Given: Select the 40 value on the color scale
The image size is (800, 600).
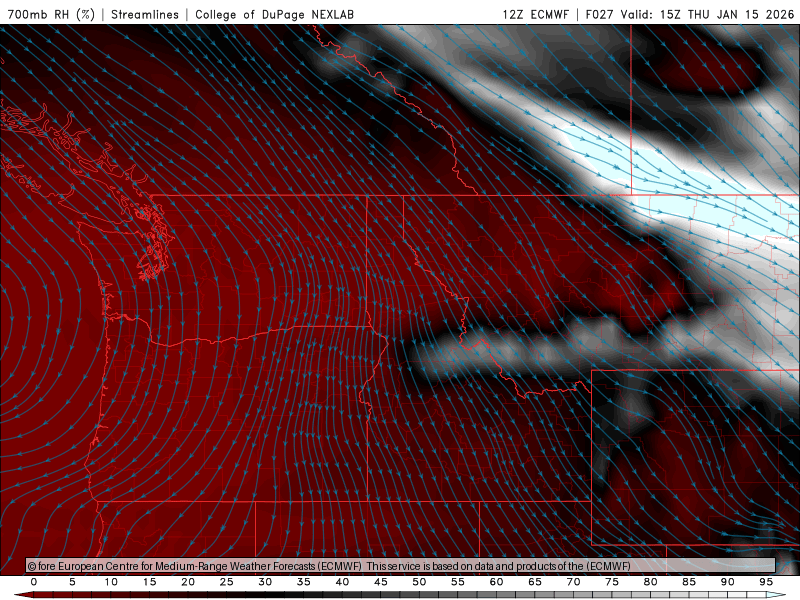Looking at the screenshot, I should coord(342,582).
